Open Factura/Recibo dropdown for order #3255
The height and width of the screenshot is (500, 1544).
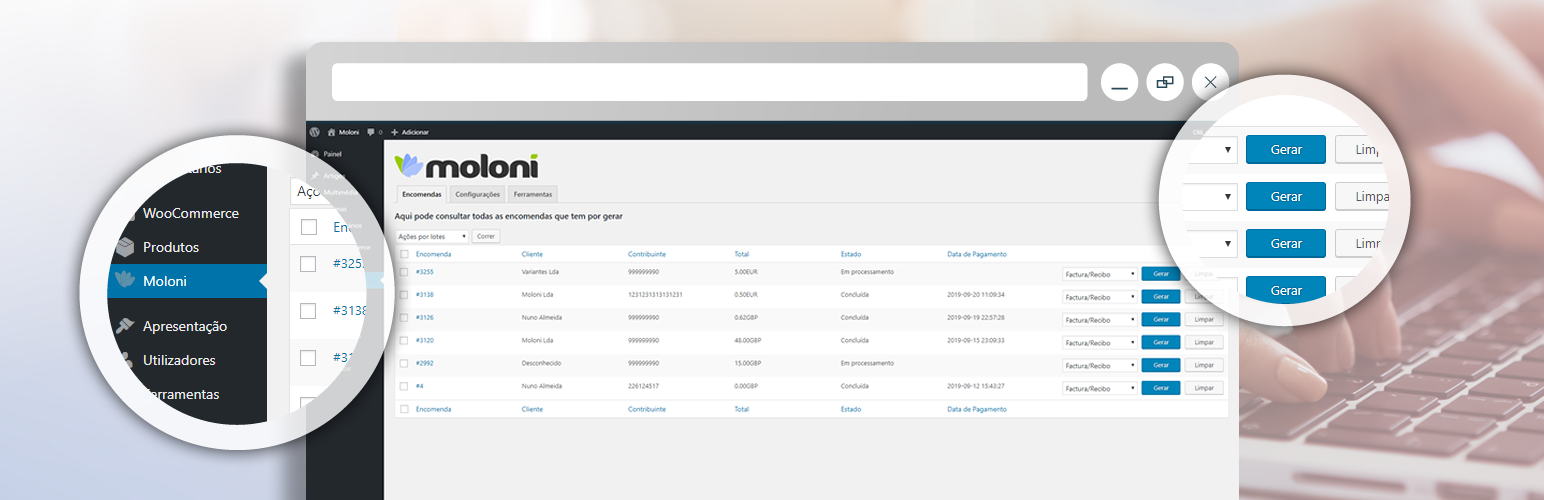1100,274
